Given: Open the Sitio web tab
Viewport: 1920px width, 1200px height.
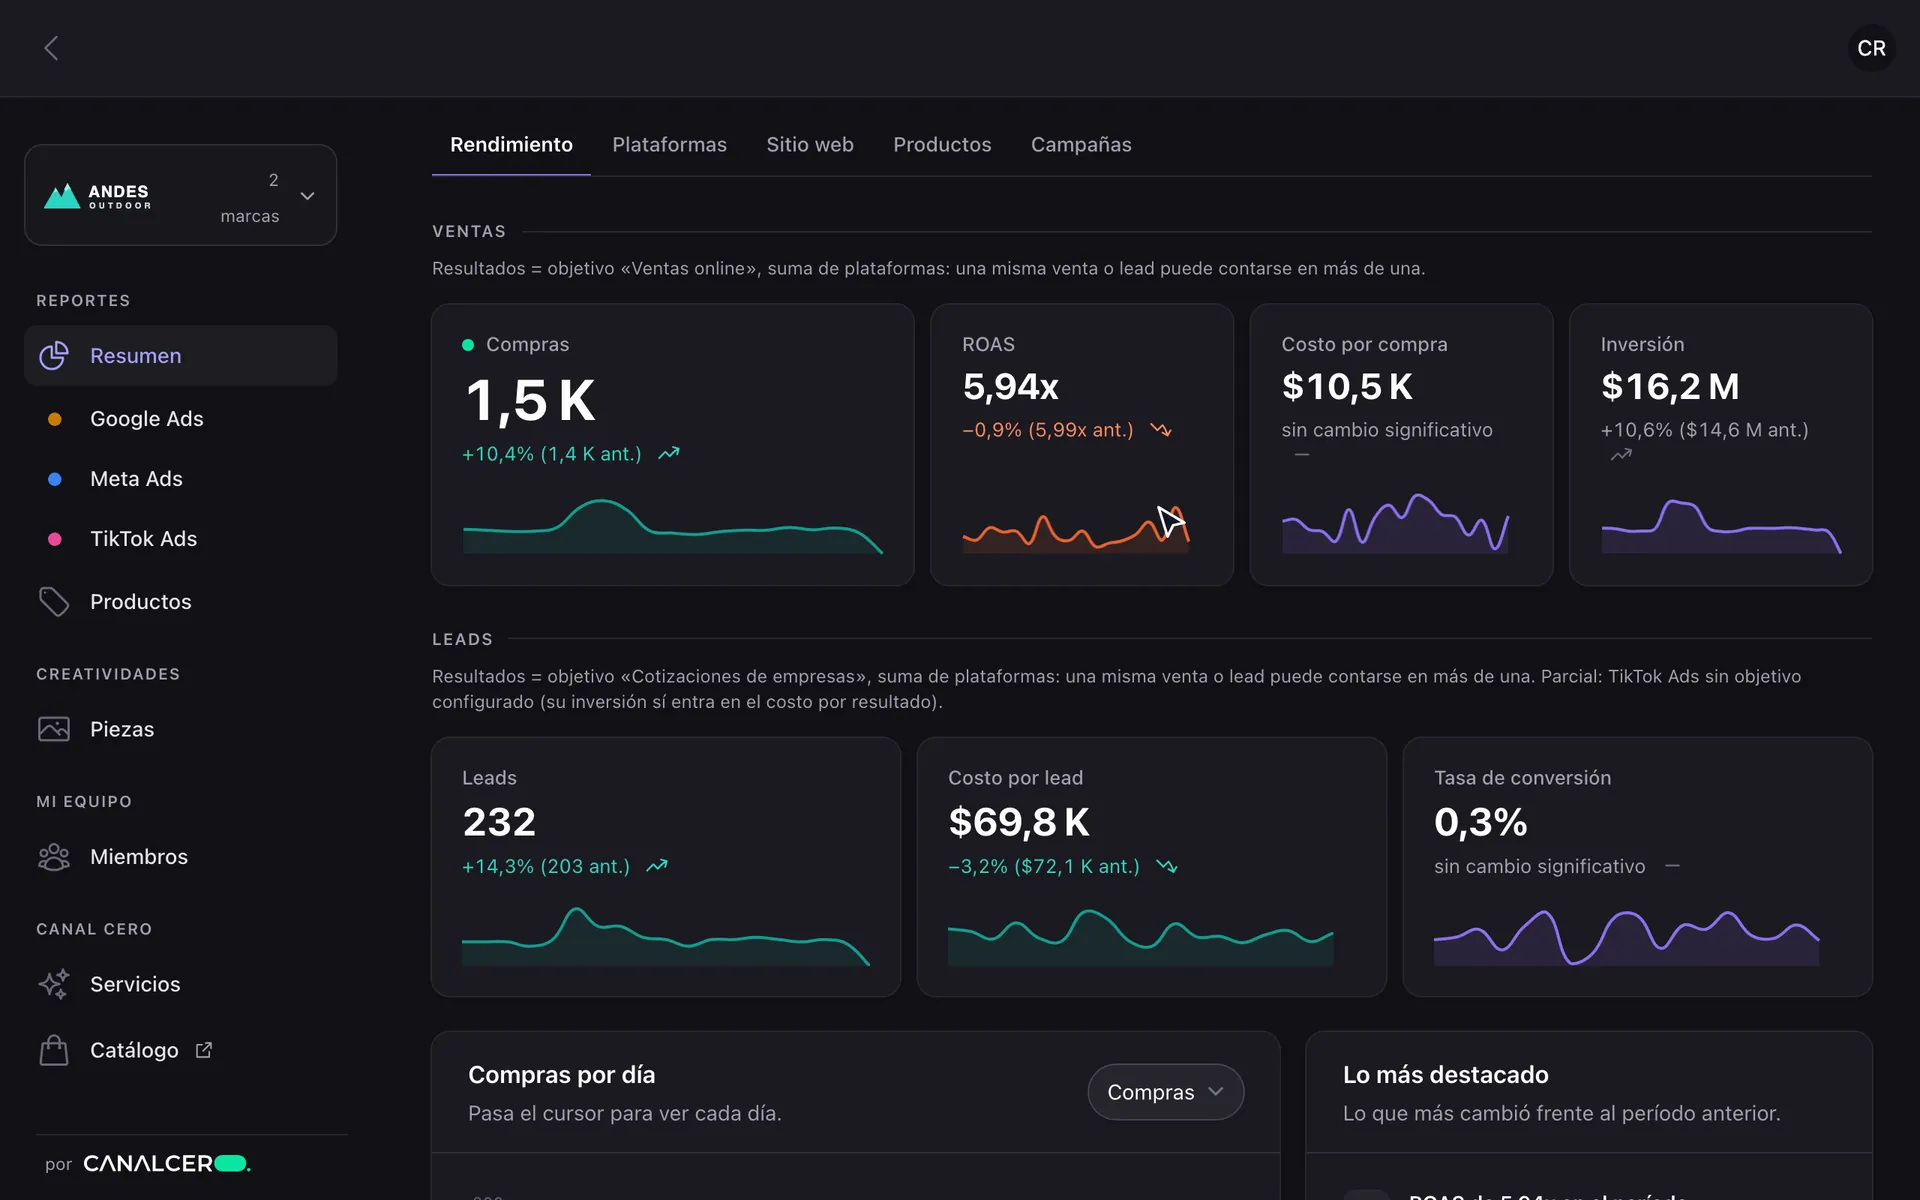Looking at the screenshot, I should (x=810, y=144).
